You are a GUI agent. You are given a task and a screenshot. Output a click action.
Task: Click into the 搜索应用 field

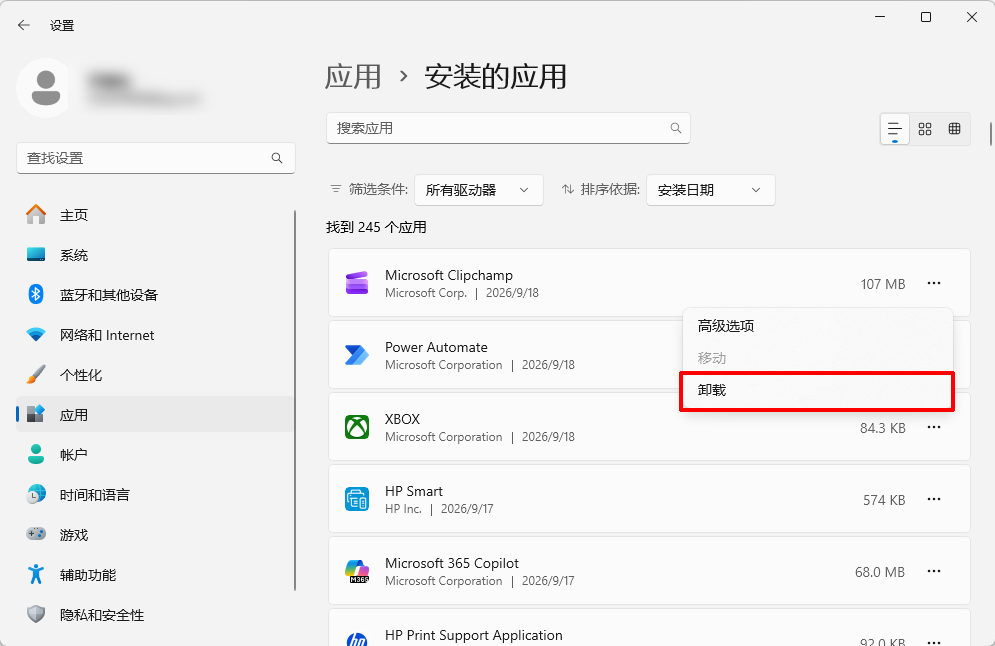[508, 128]
